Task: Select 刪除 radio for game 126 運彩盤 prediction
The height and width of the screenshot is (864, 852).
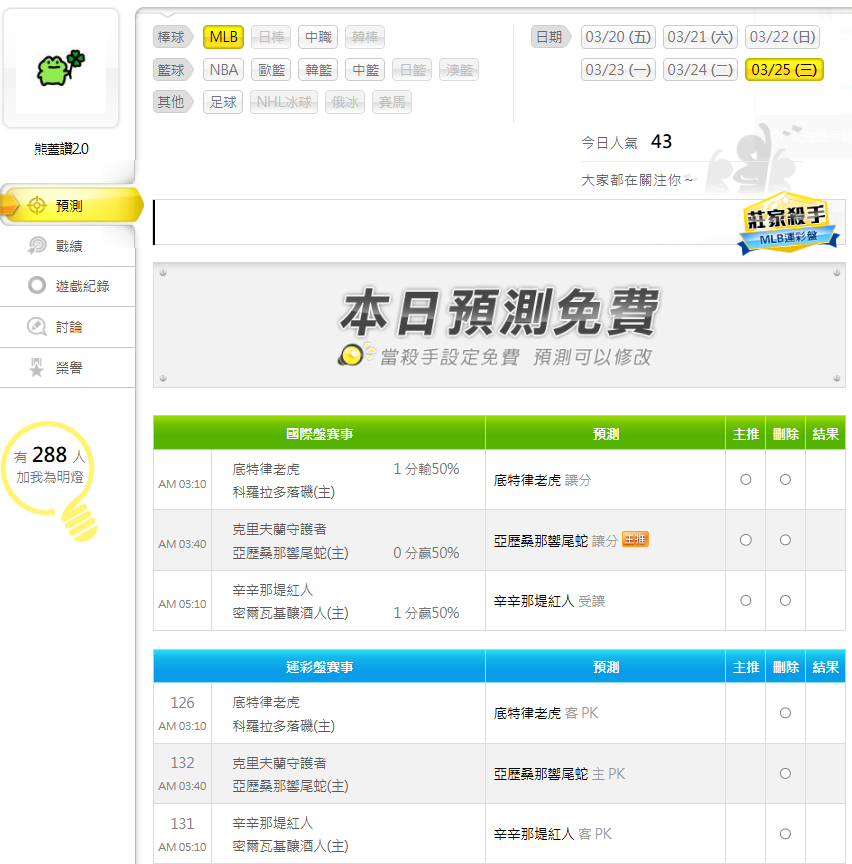Action: tap(785, 713)
